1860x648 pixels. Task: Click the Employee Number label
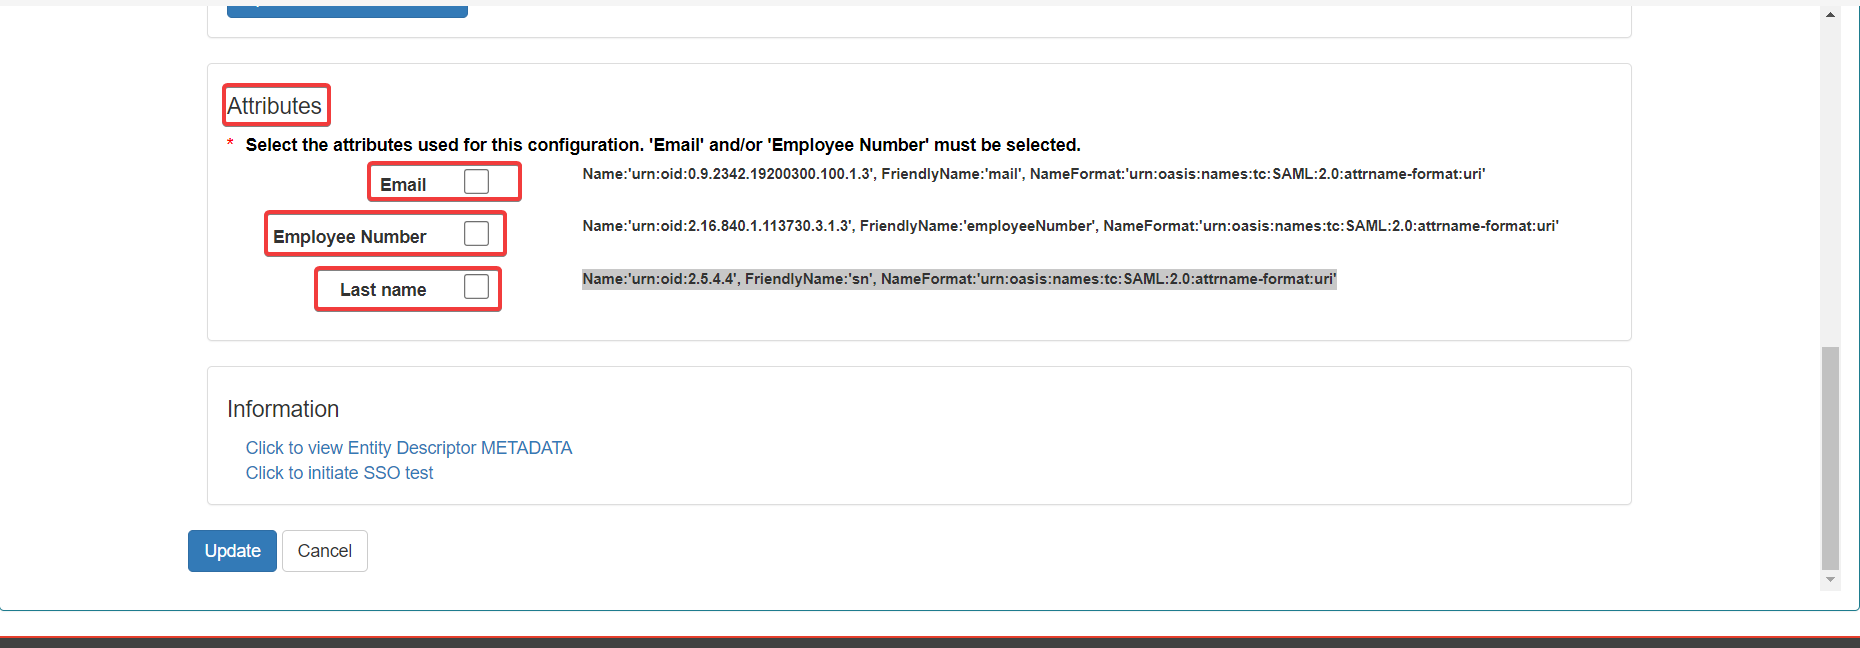pos(349,237)
